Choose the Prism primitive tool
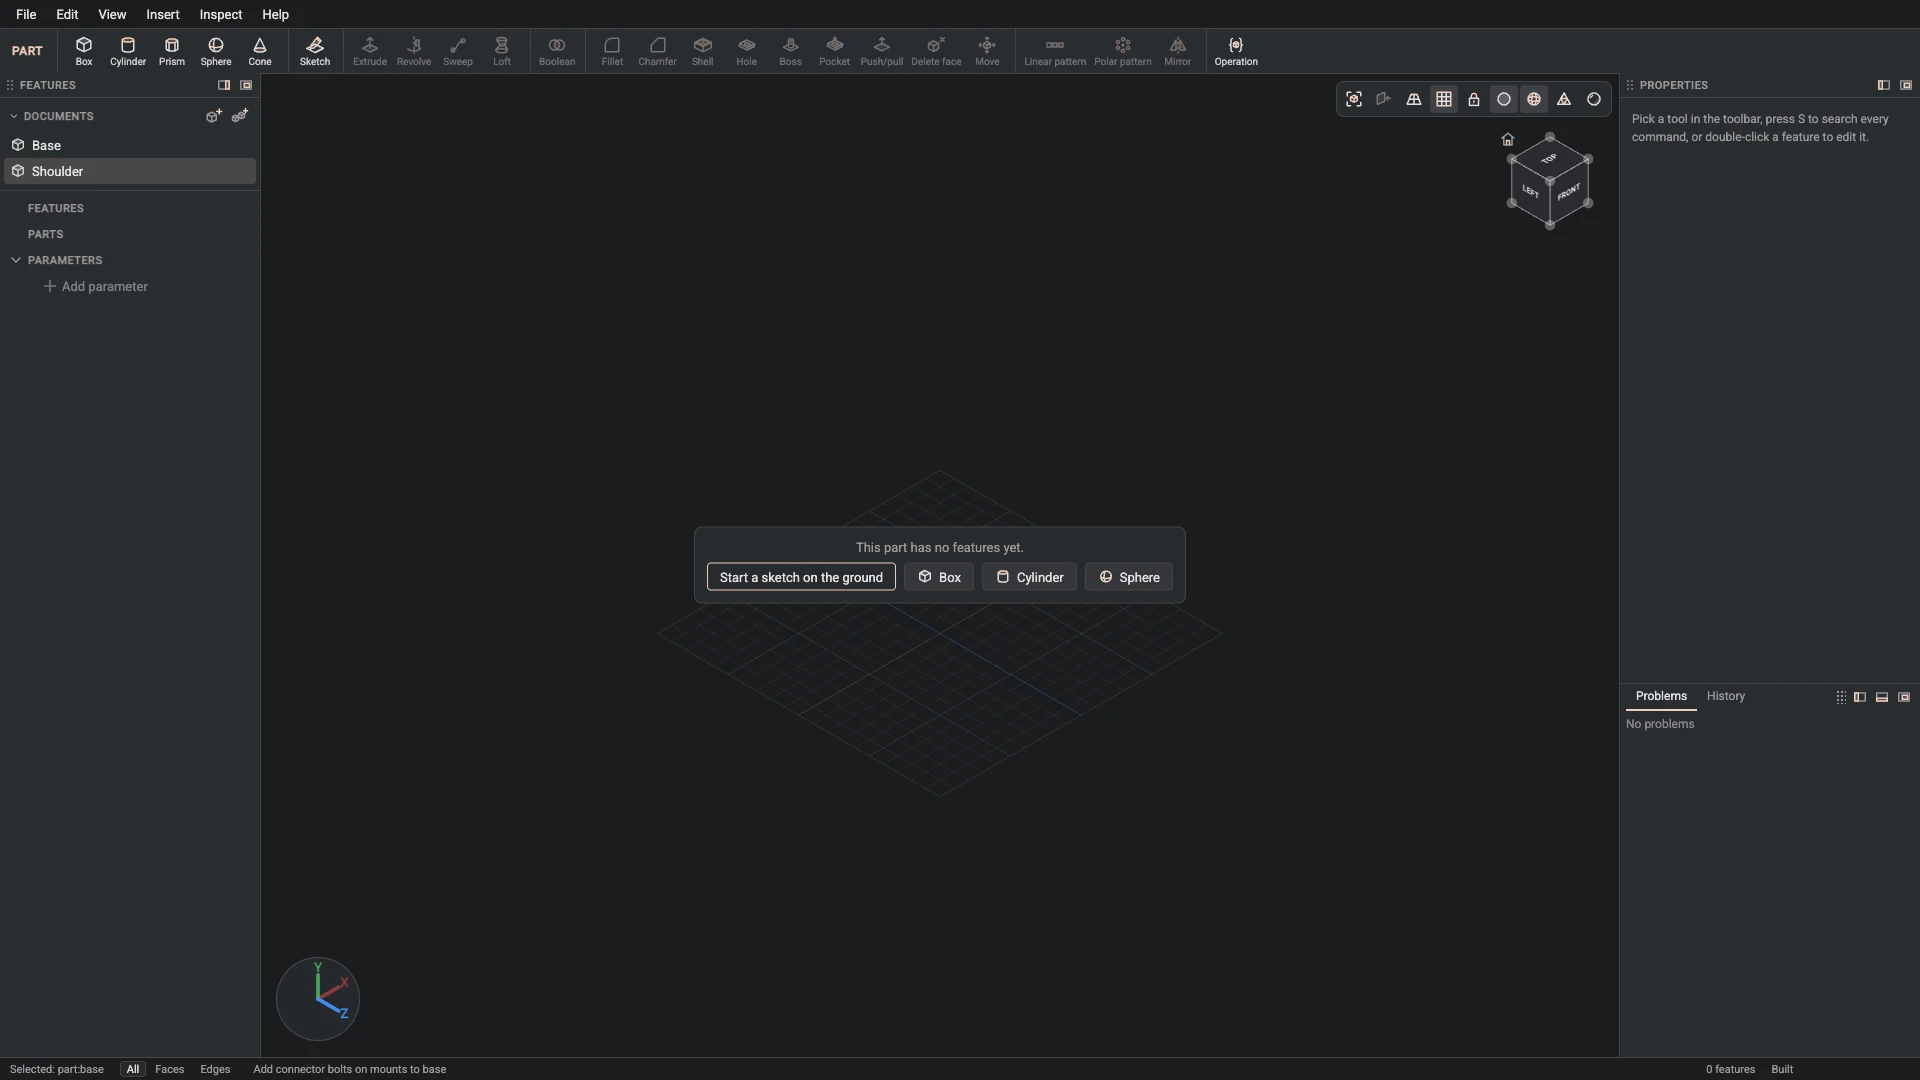The image size is (1920, 1080). pyautogui.click(x=172, y=51)
